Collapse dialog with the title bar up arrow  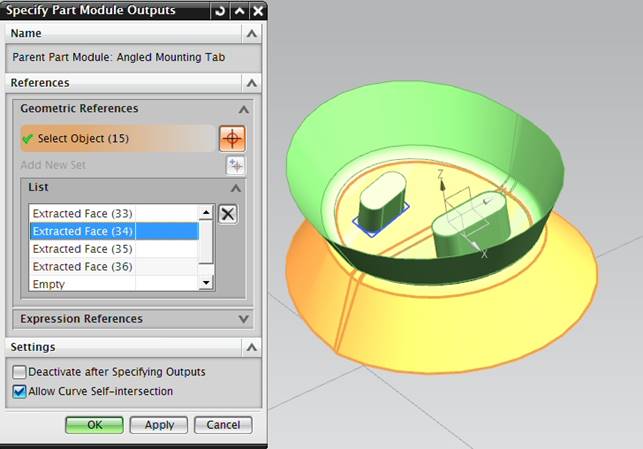tap(239, 11)
